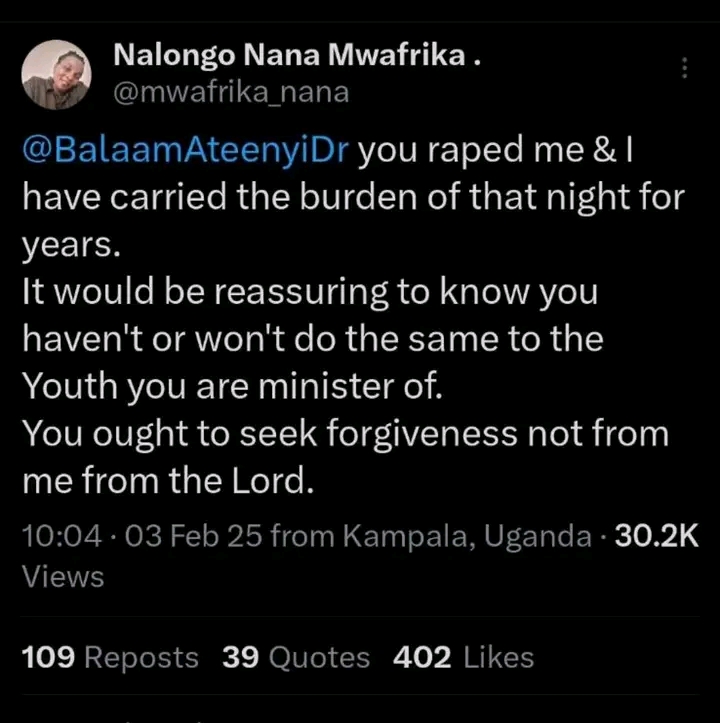View the 402 Likes list
This screenshot has height=723, width=720.
click(463, 657)
